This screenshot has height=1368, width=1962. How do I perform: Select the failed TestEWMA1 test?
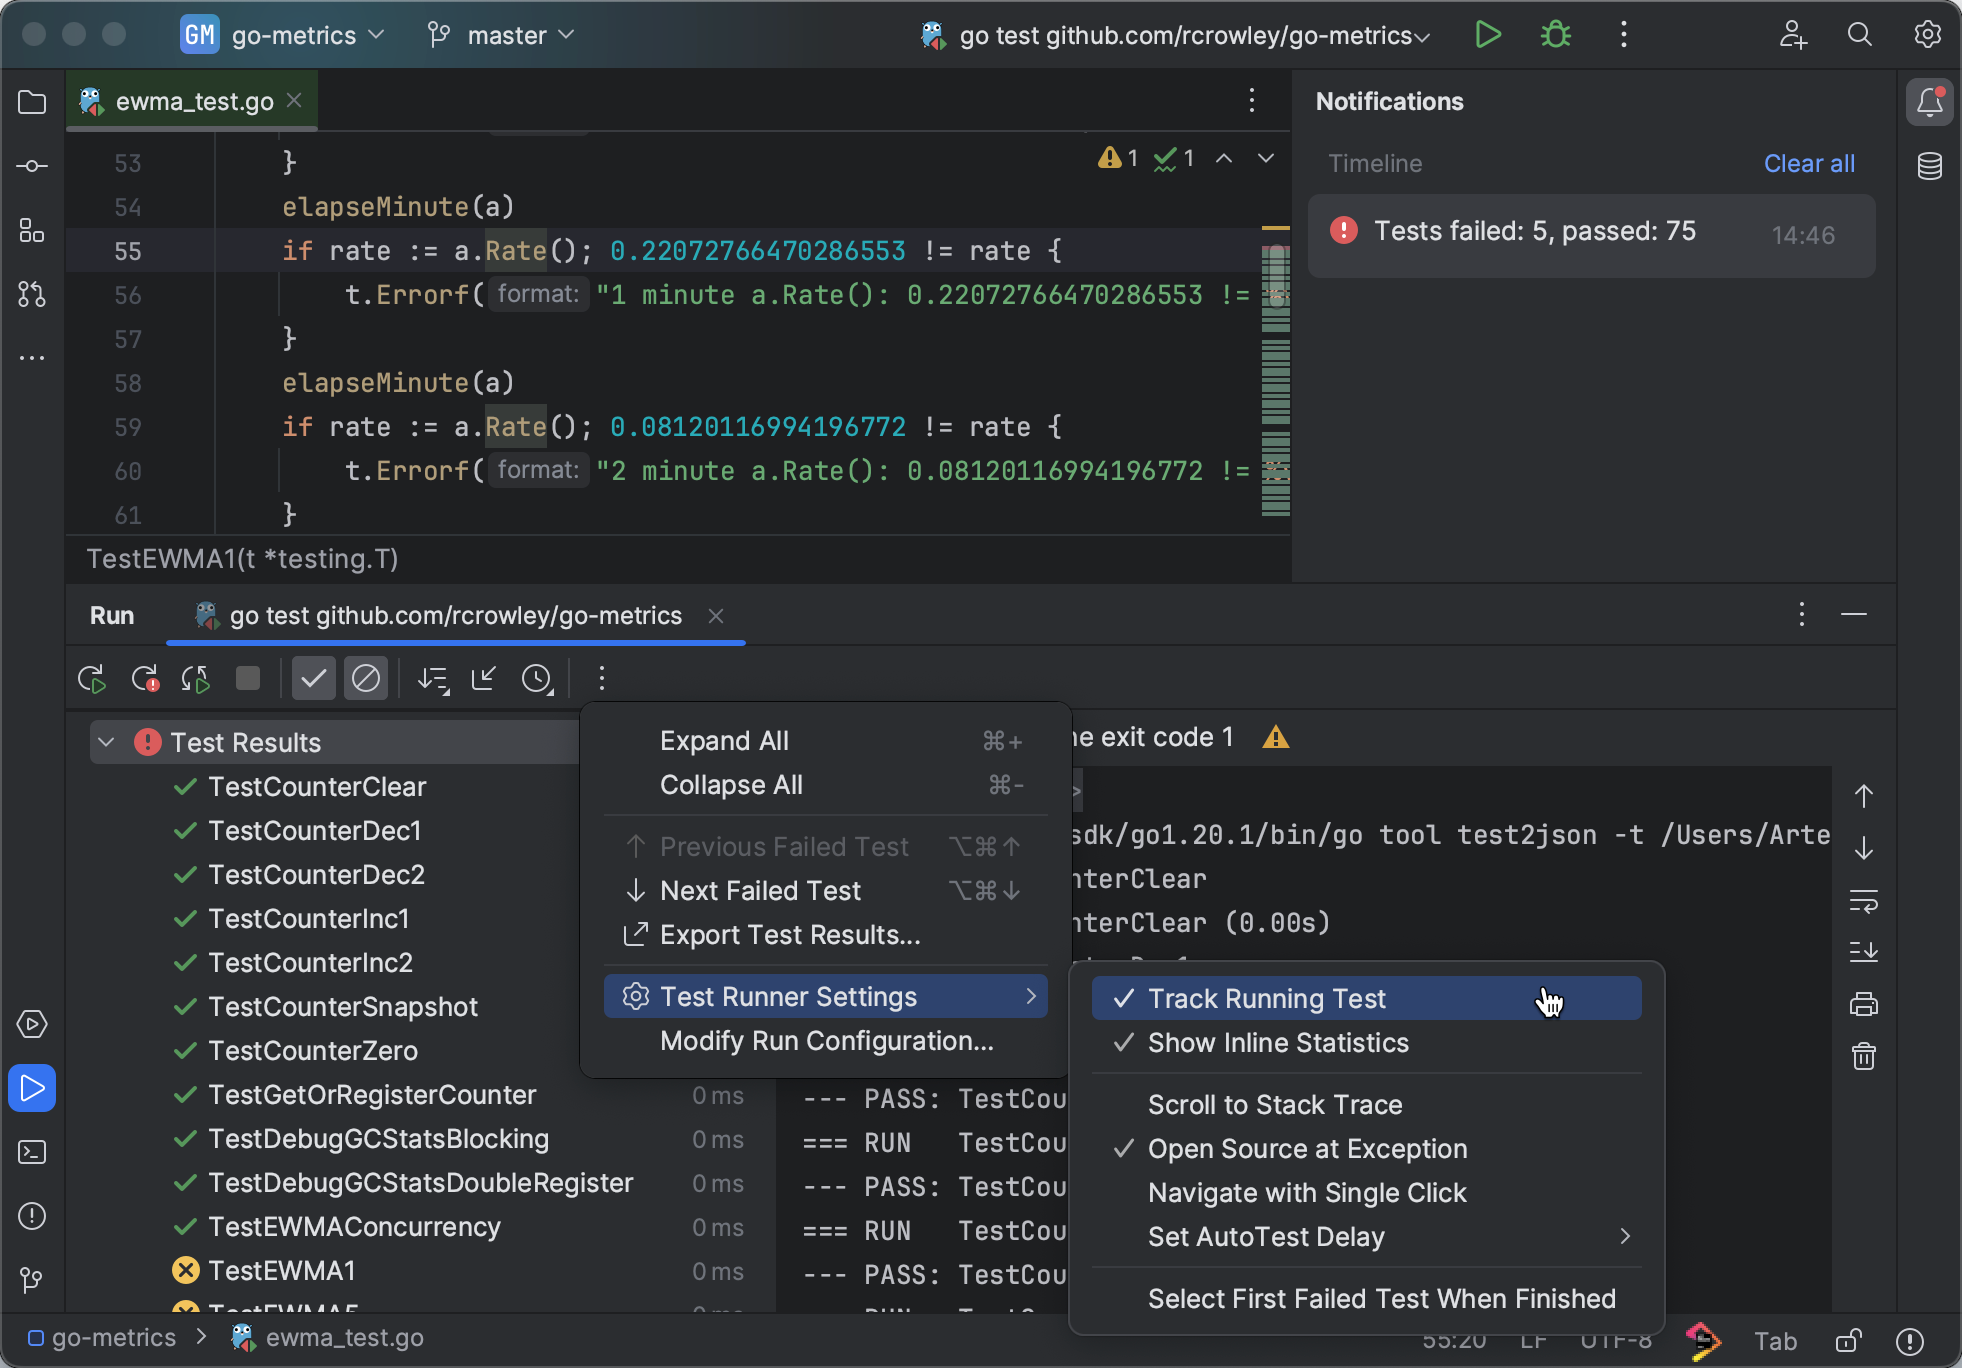click(281, 1271)
